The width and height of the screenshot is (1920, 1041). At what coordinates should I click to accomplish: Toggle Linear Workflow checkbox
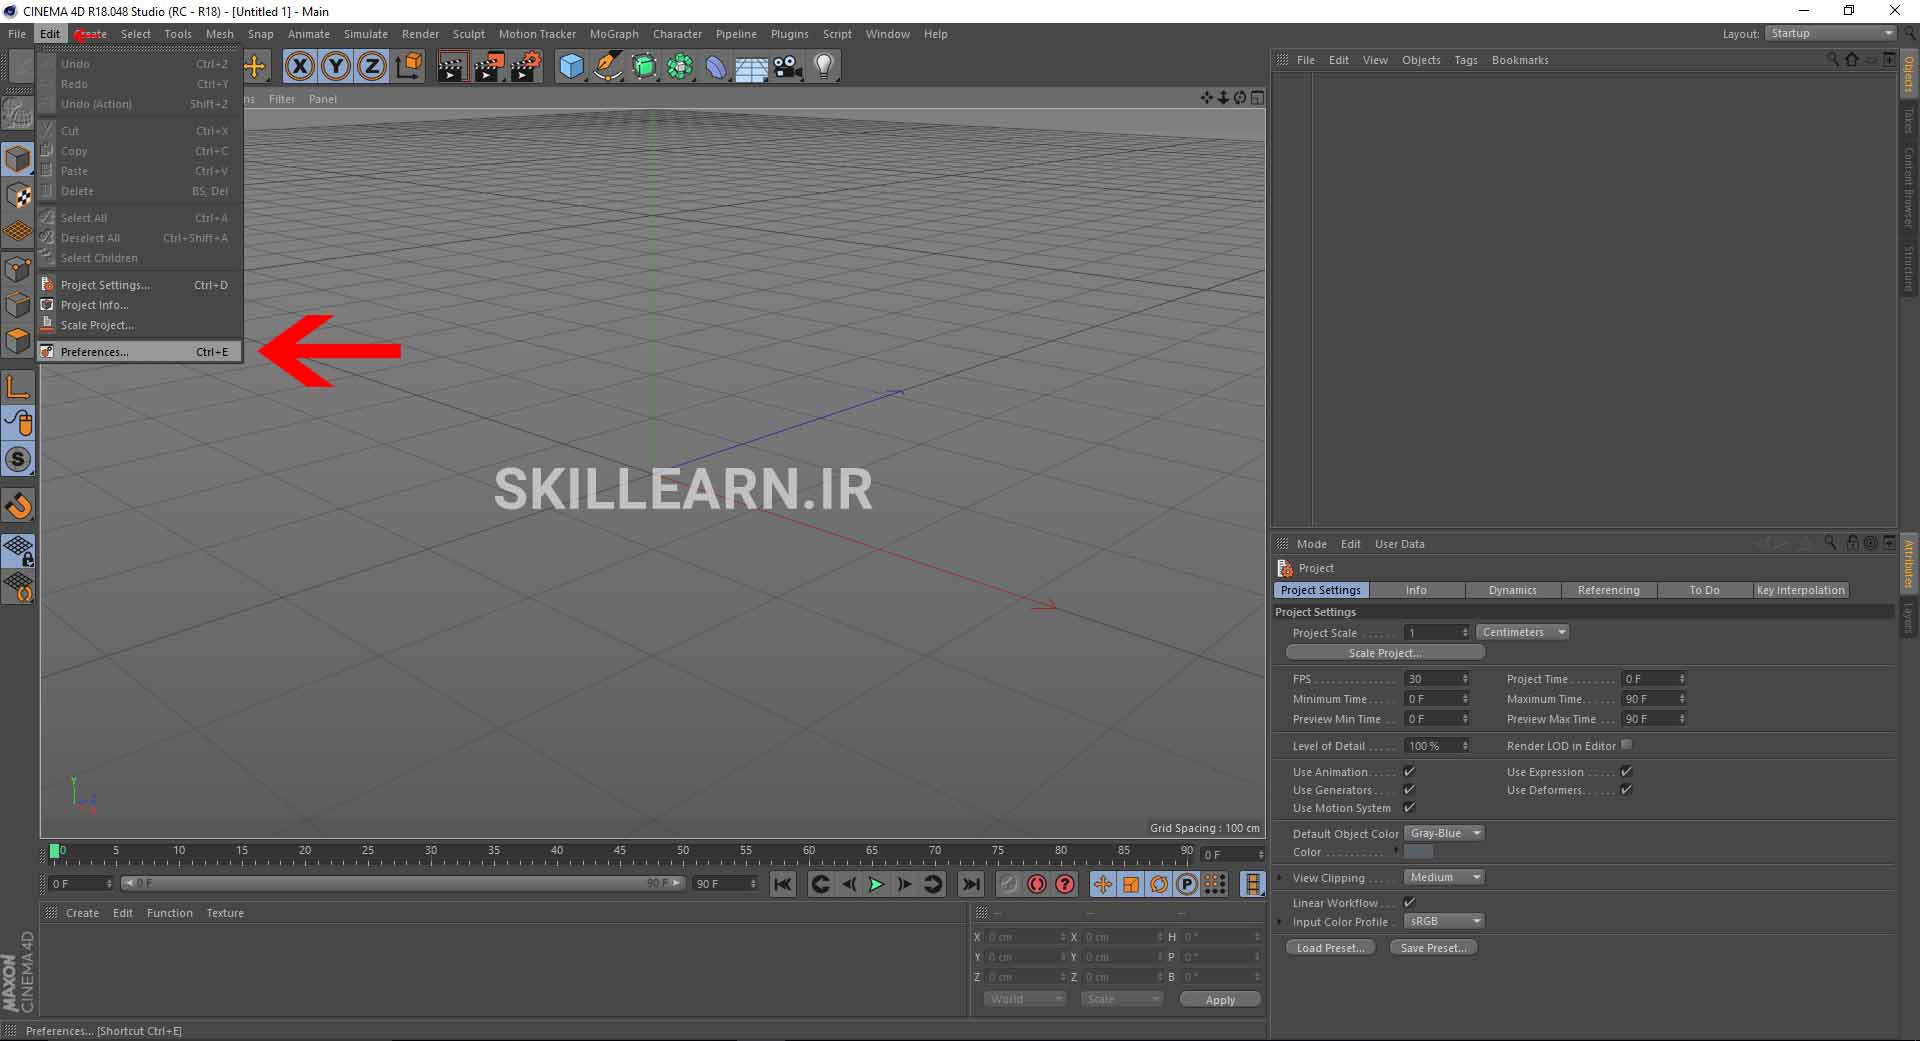1409,902
